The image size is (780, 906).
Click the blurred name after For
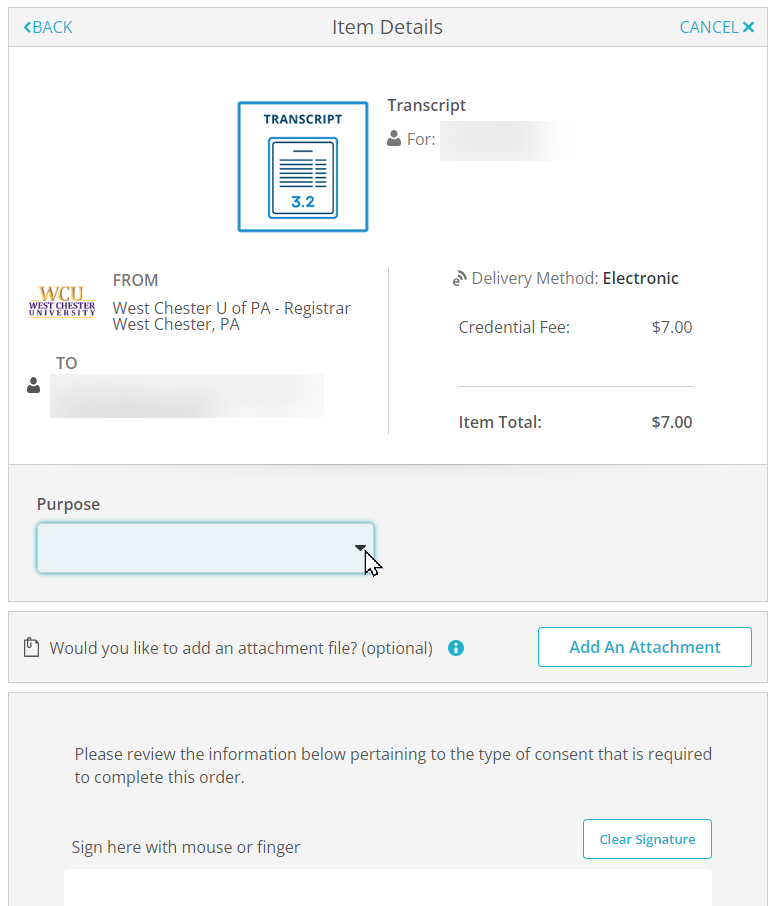point(500,140)
